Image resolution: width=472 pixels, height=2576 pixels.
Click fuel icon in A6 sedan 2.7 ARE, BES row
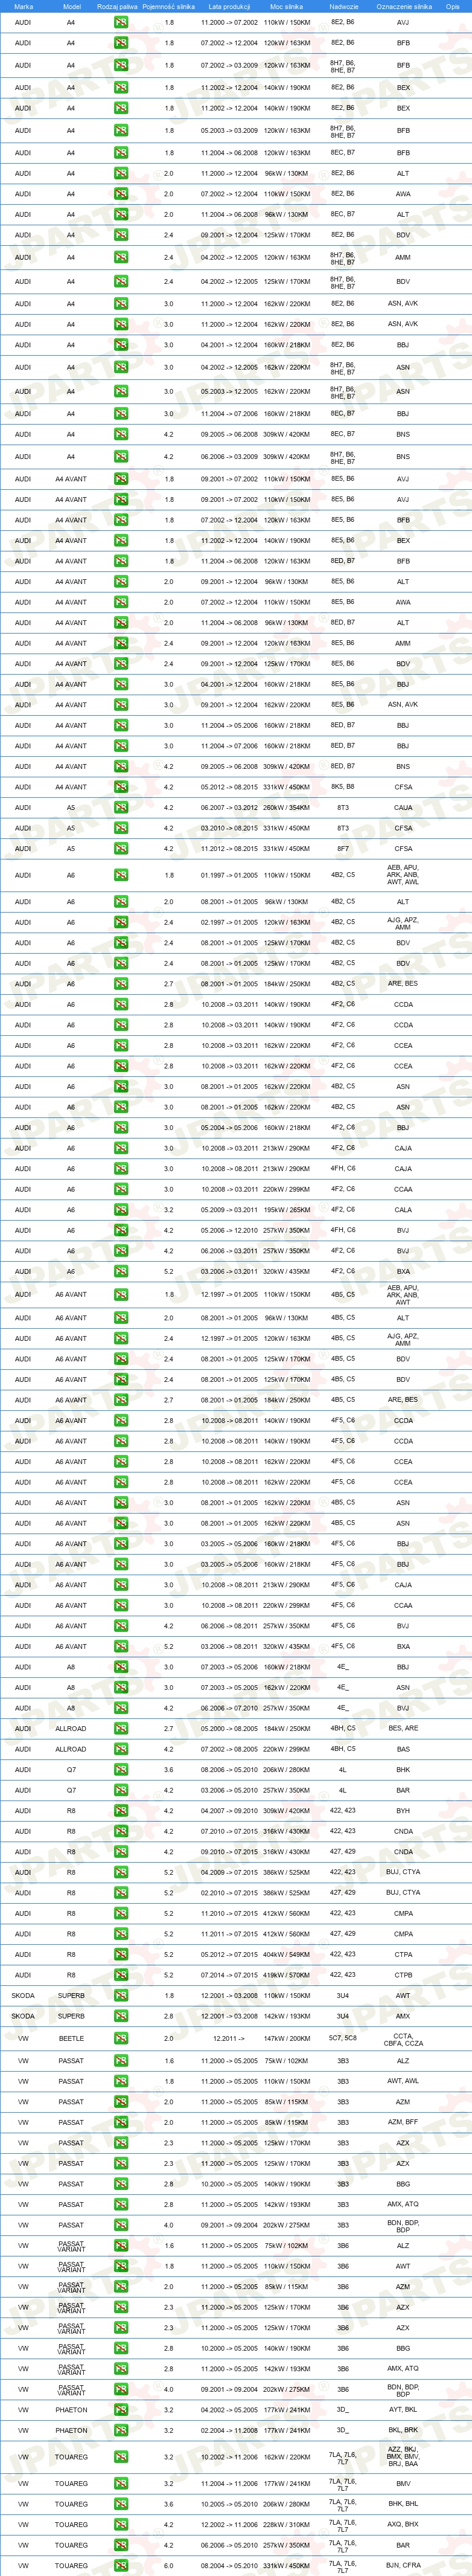[x=121, y=984]
